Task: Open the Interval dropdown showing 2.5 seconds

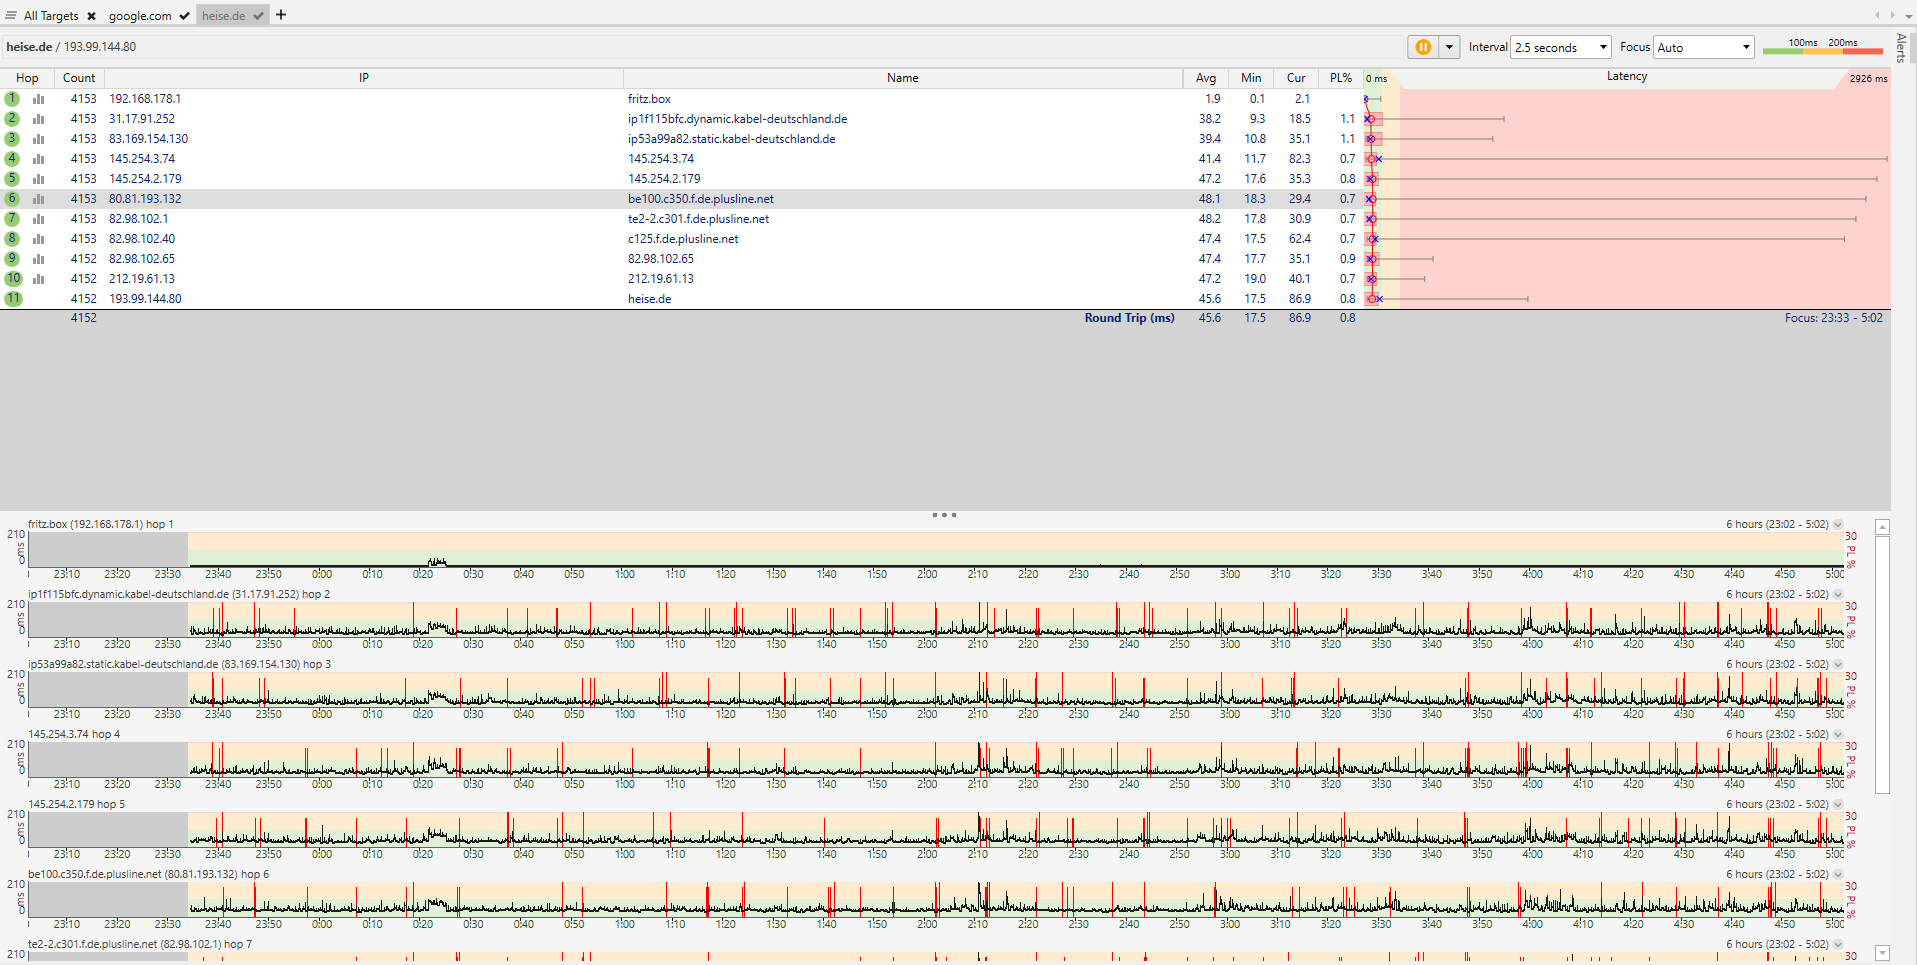Action: [1560, 47]
